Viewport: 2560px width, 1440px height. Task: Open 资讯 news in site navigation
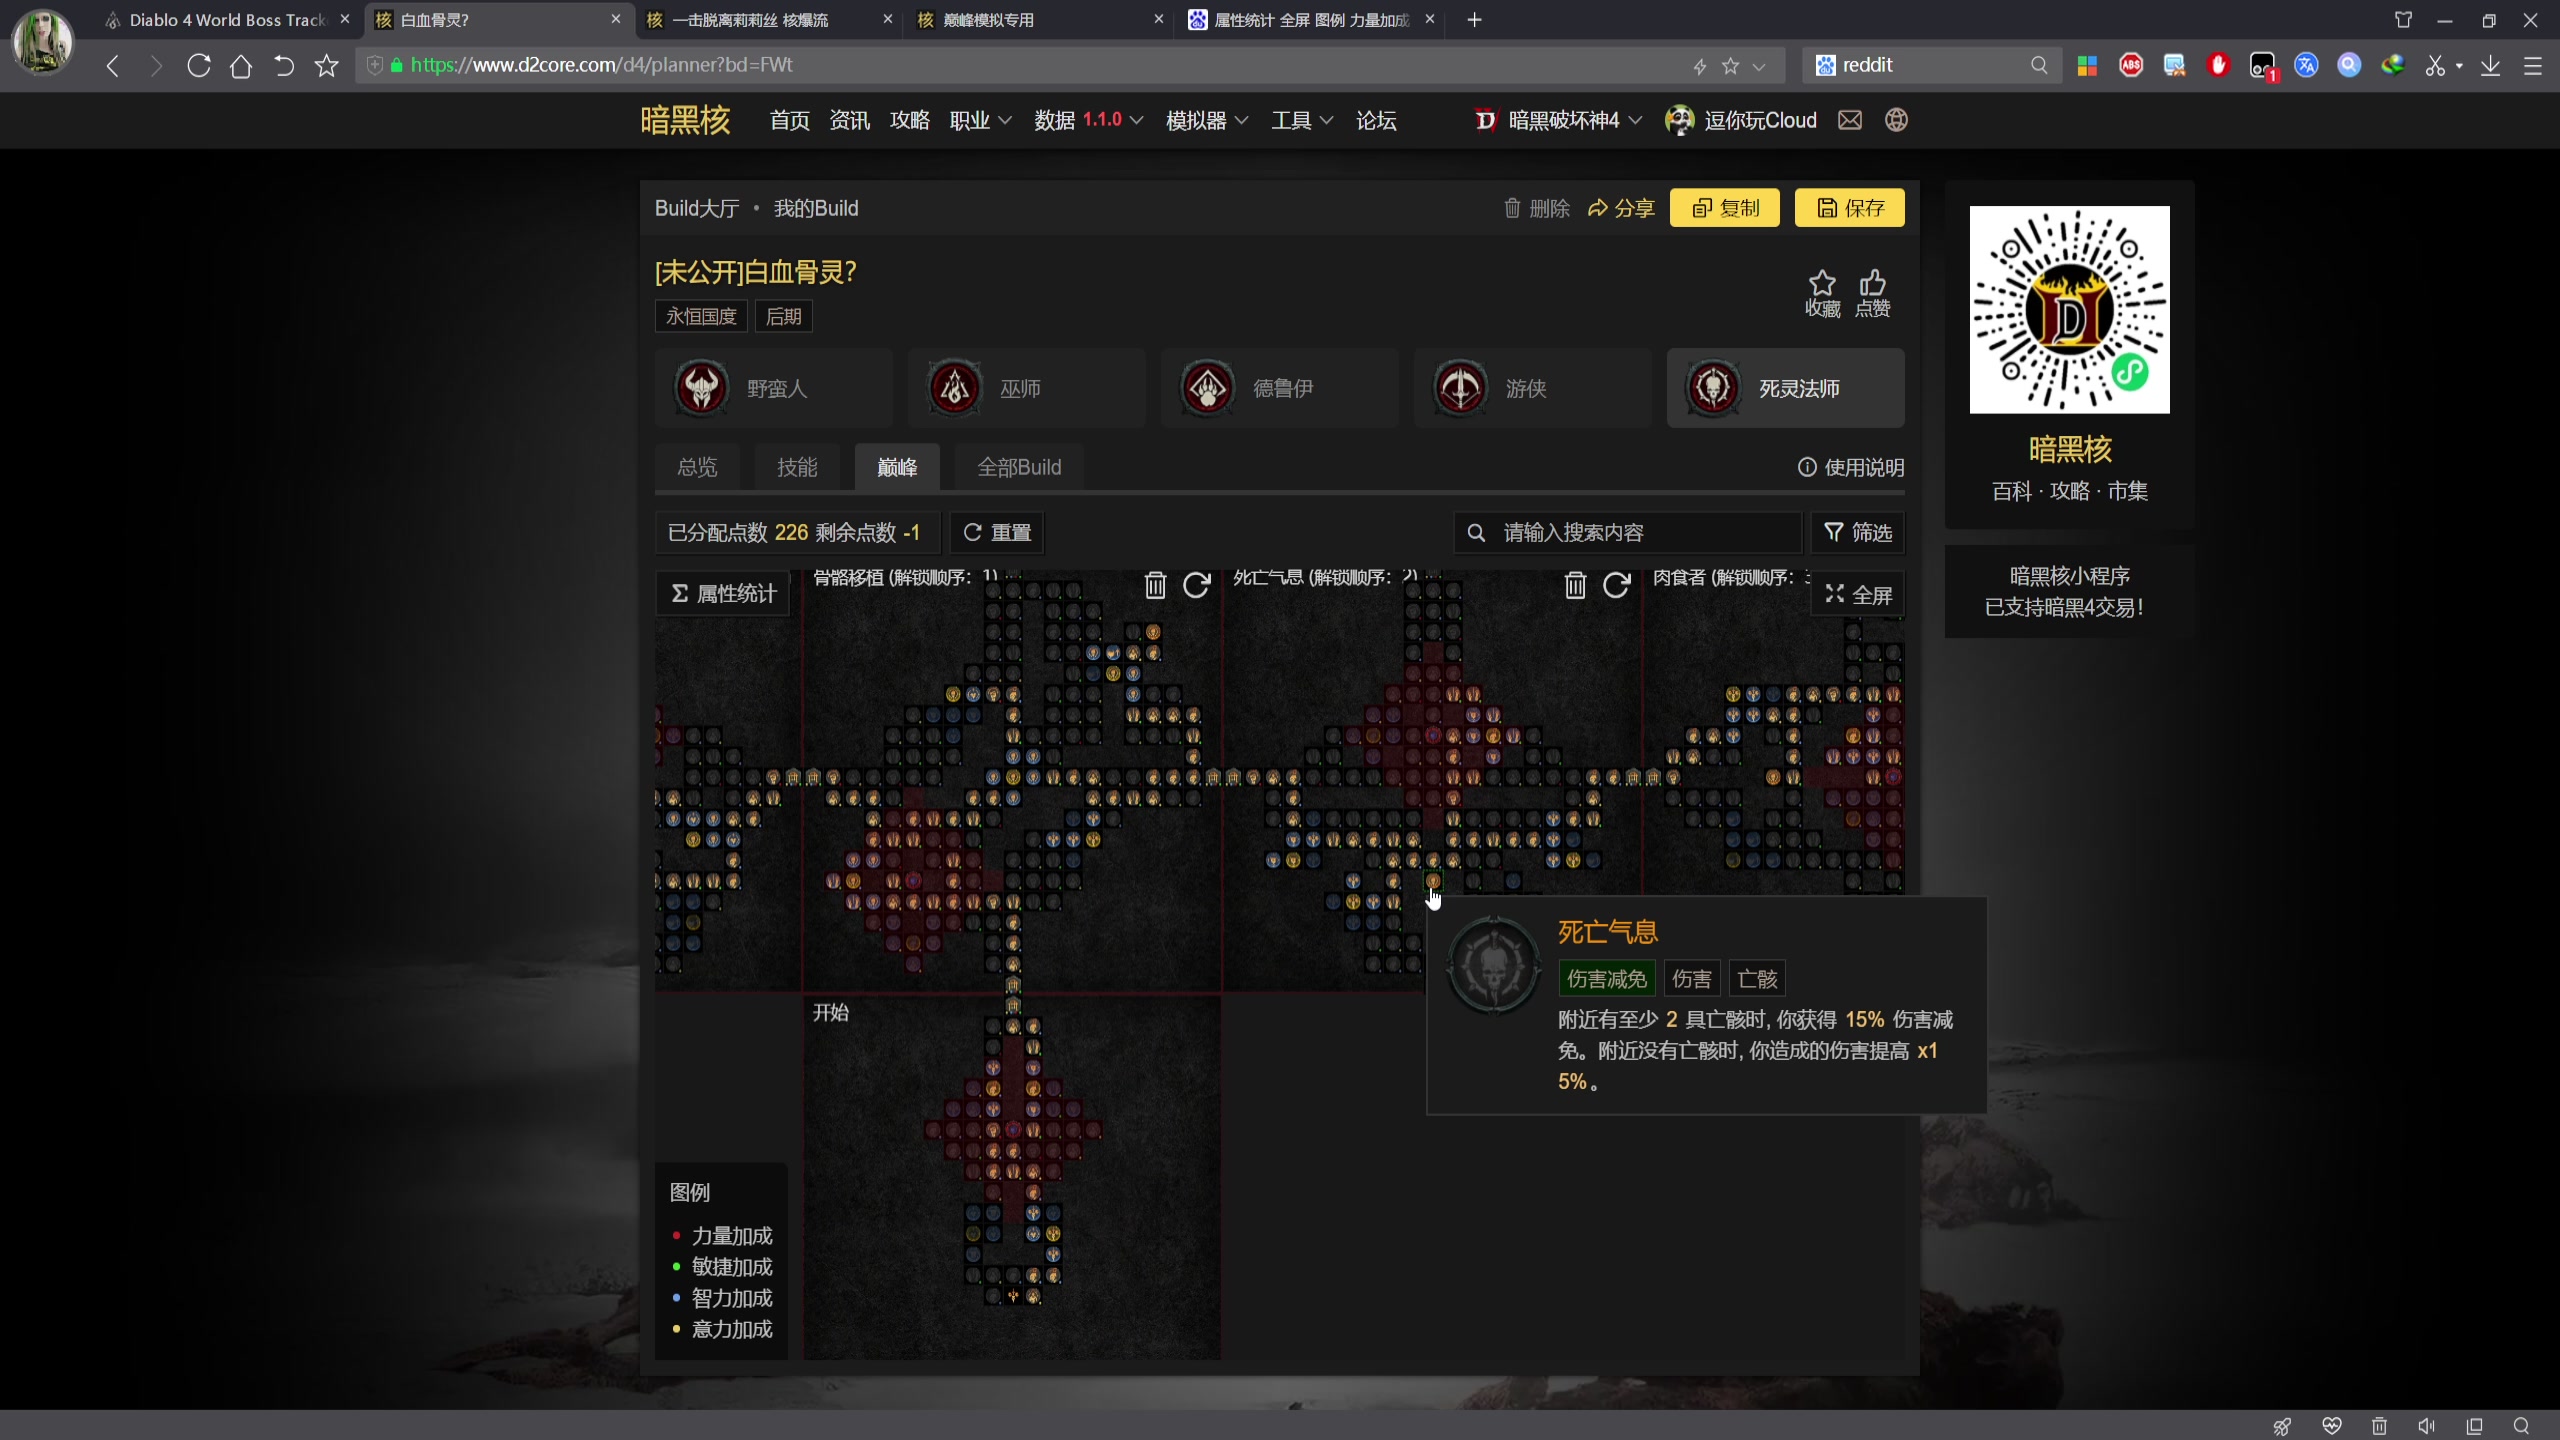849,120
